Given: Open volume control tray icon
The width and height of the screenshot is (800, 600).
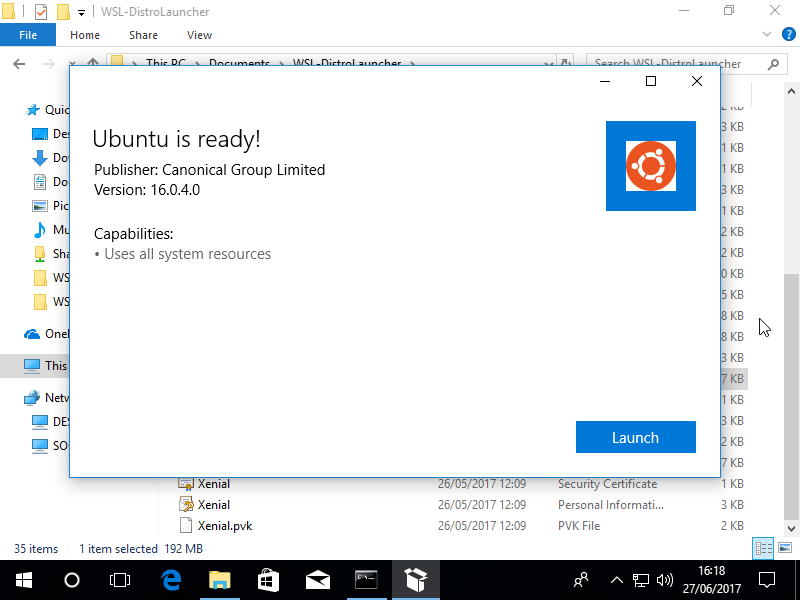Looking at the screenshot, I should pos(665,580).
